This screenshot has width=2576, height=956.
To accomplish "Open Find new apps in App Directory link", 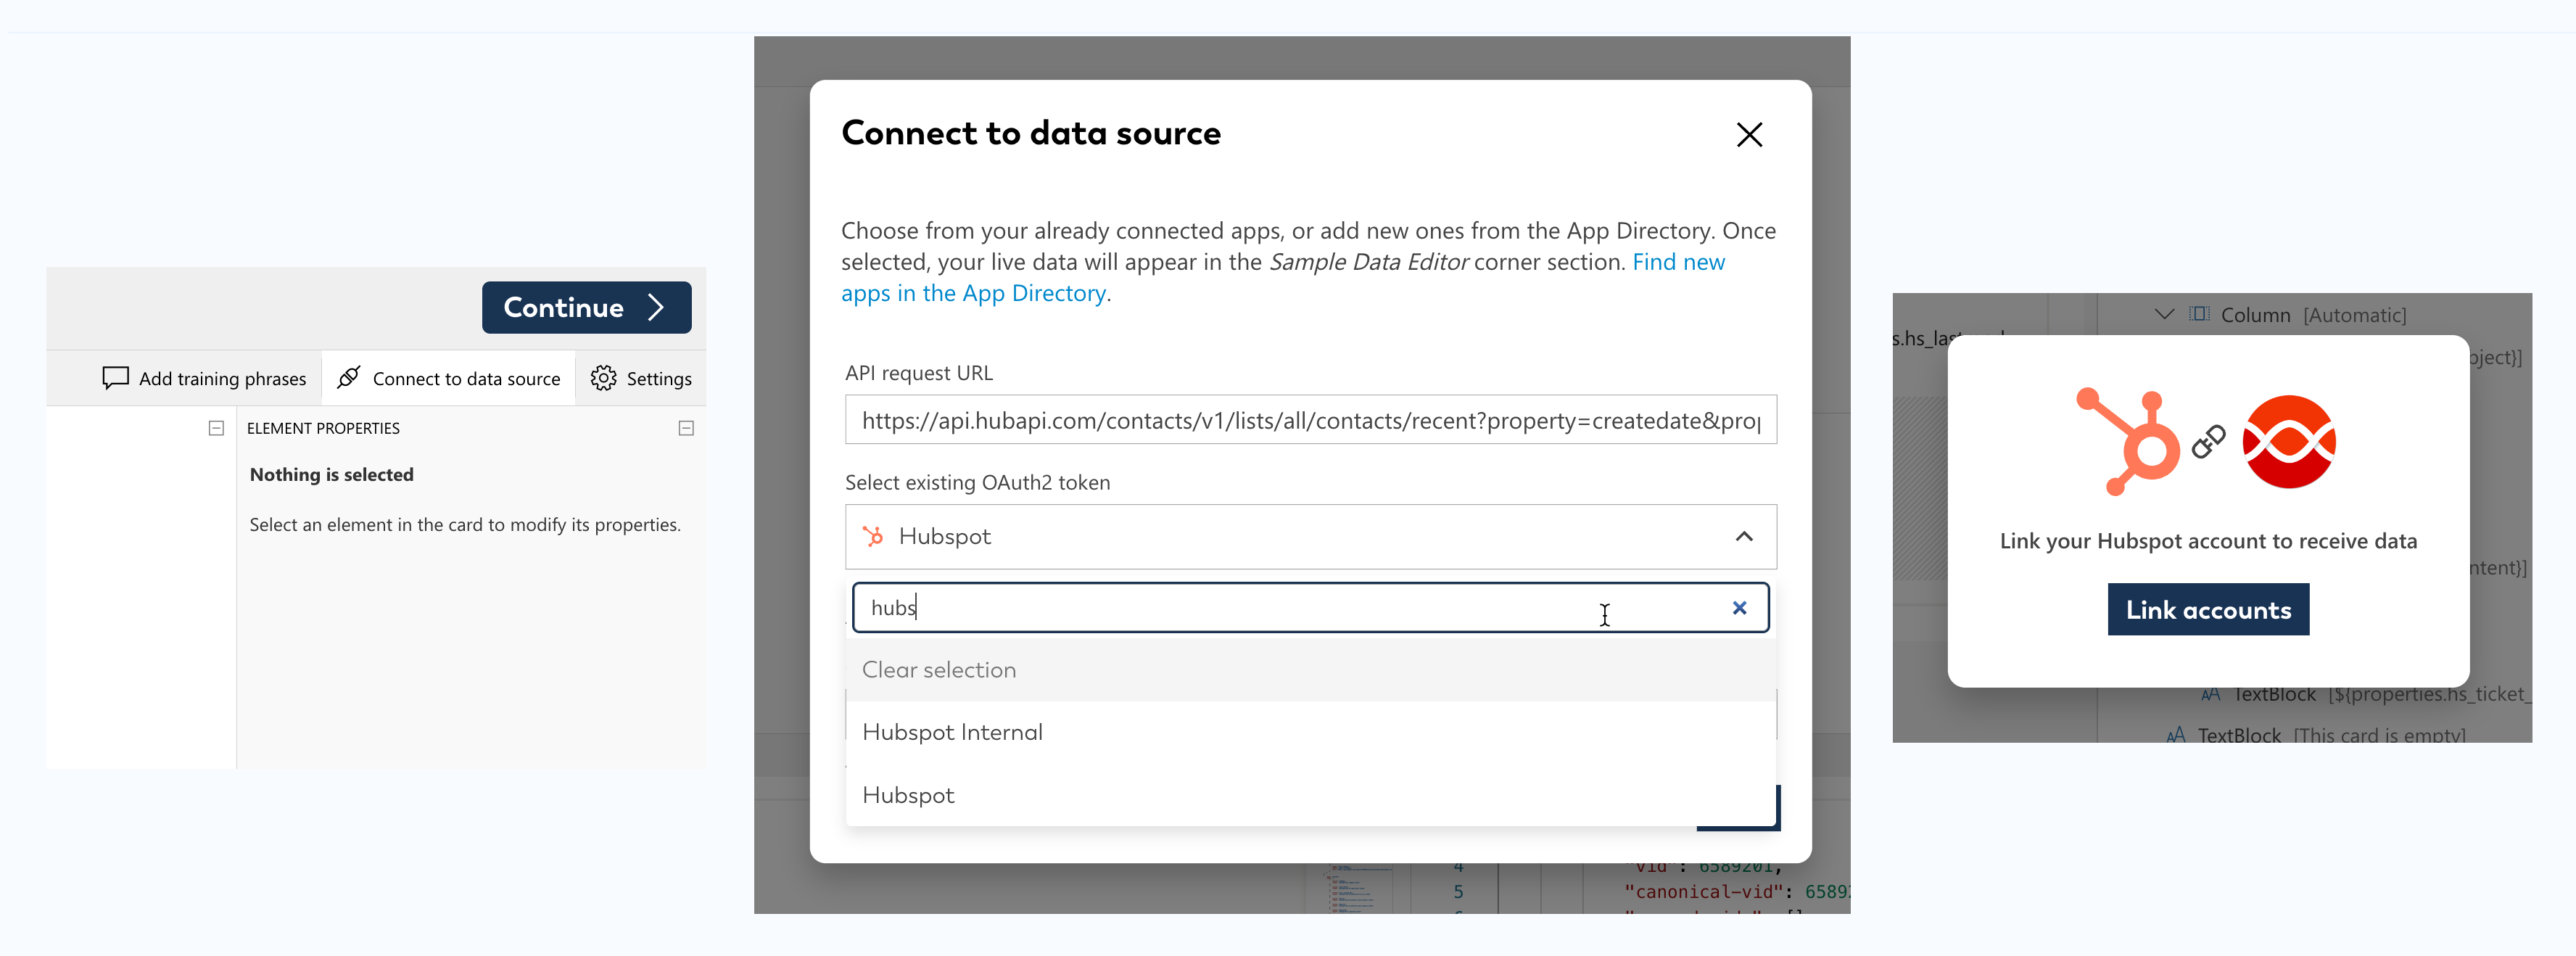I will coord(1283,277).
